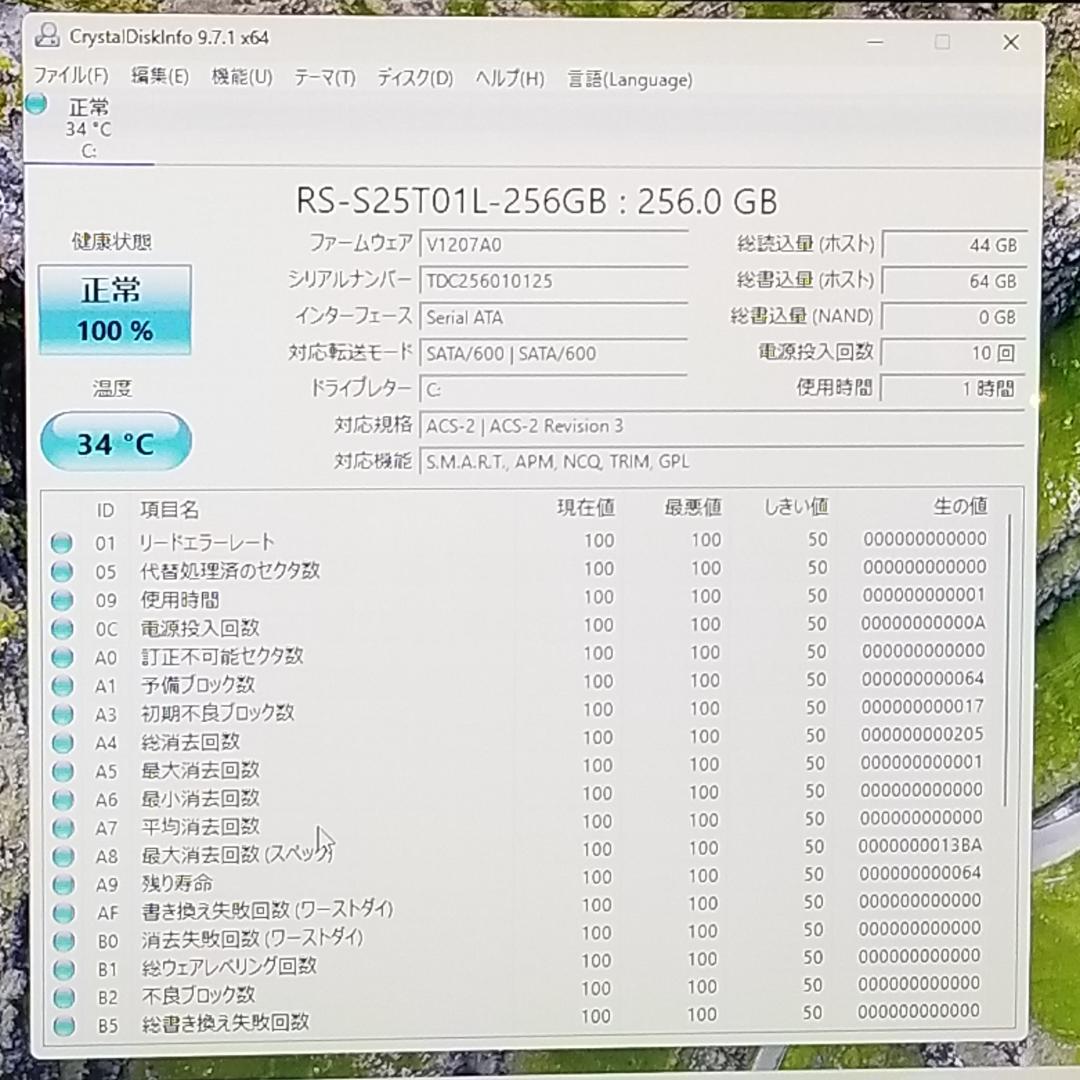Select the blue dot for 予備ブロック数
The image size is (1080, 1080).
[x=62, y=685]
